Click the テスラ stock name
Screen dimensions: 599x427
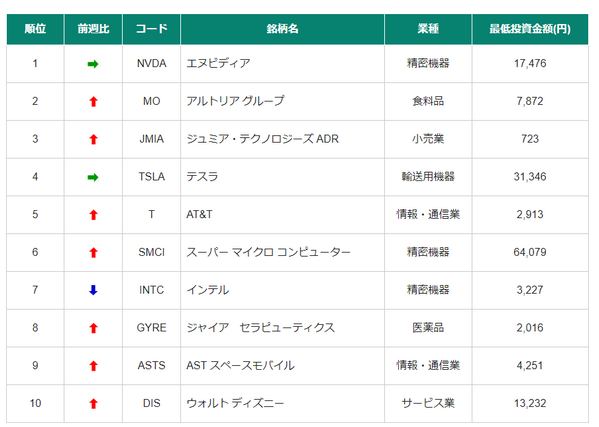(x=202, y=177)
